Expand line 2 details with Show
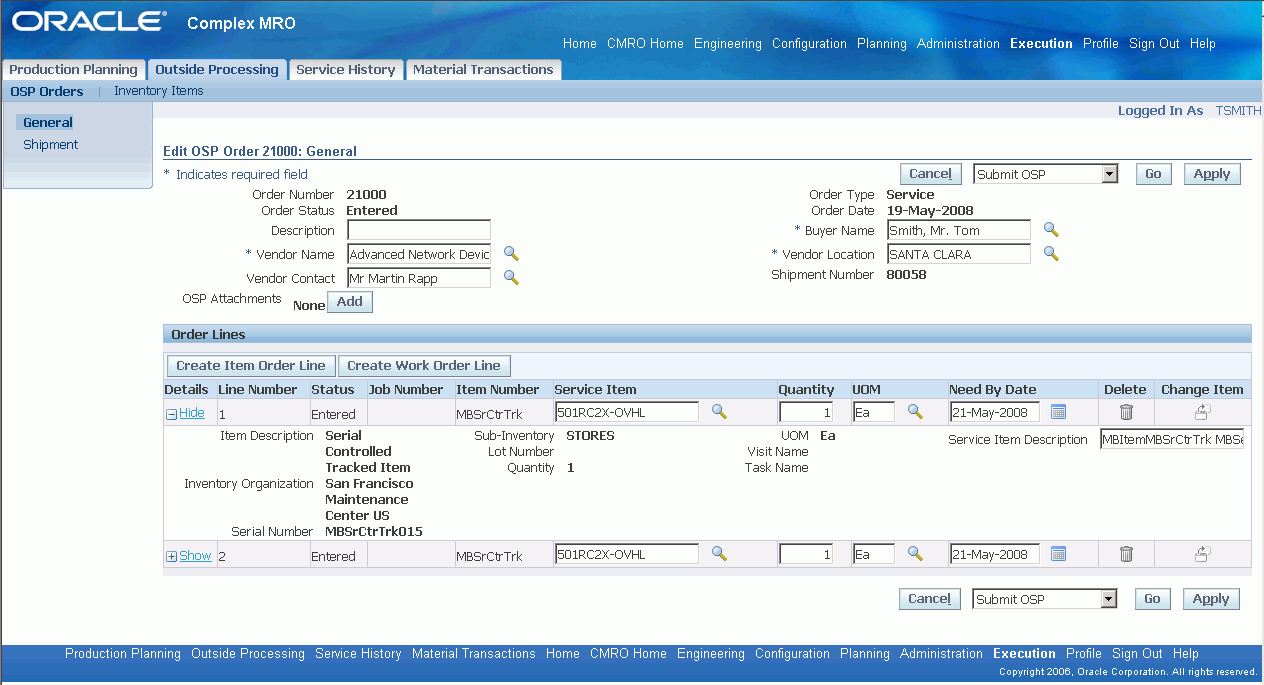 click(189, 556)
